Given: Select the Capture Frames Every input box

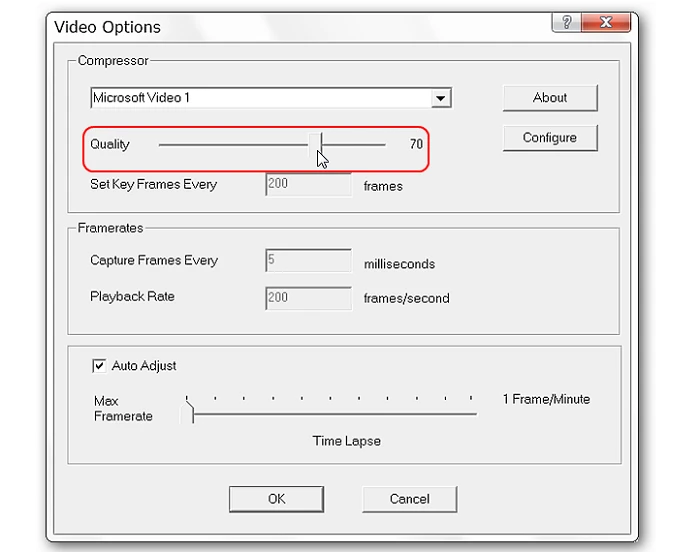Looking at the screenshot, I should coord(308,261).
